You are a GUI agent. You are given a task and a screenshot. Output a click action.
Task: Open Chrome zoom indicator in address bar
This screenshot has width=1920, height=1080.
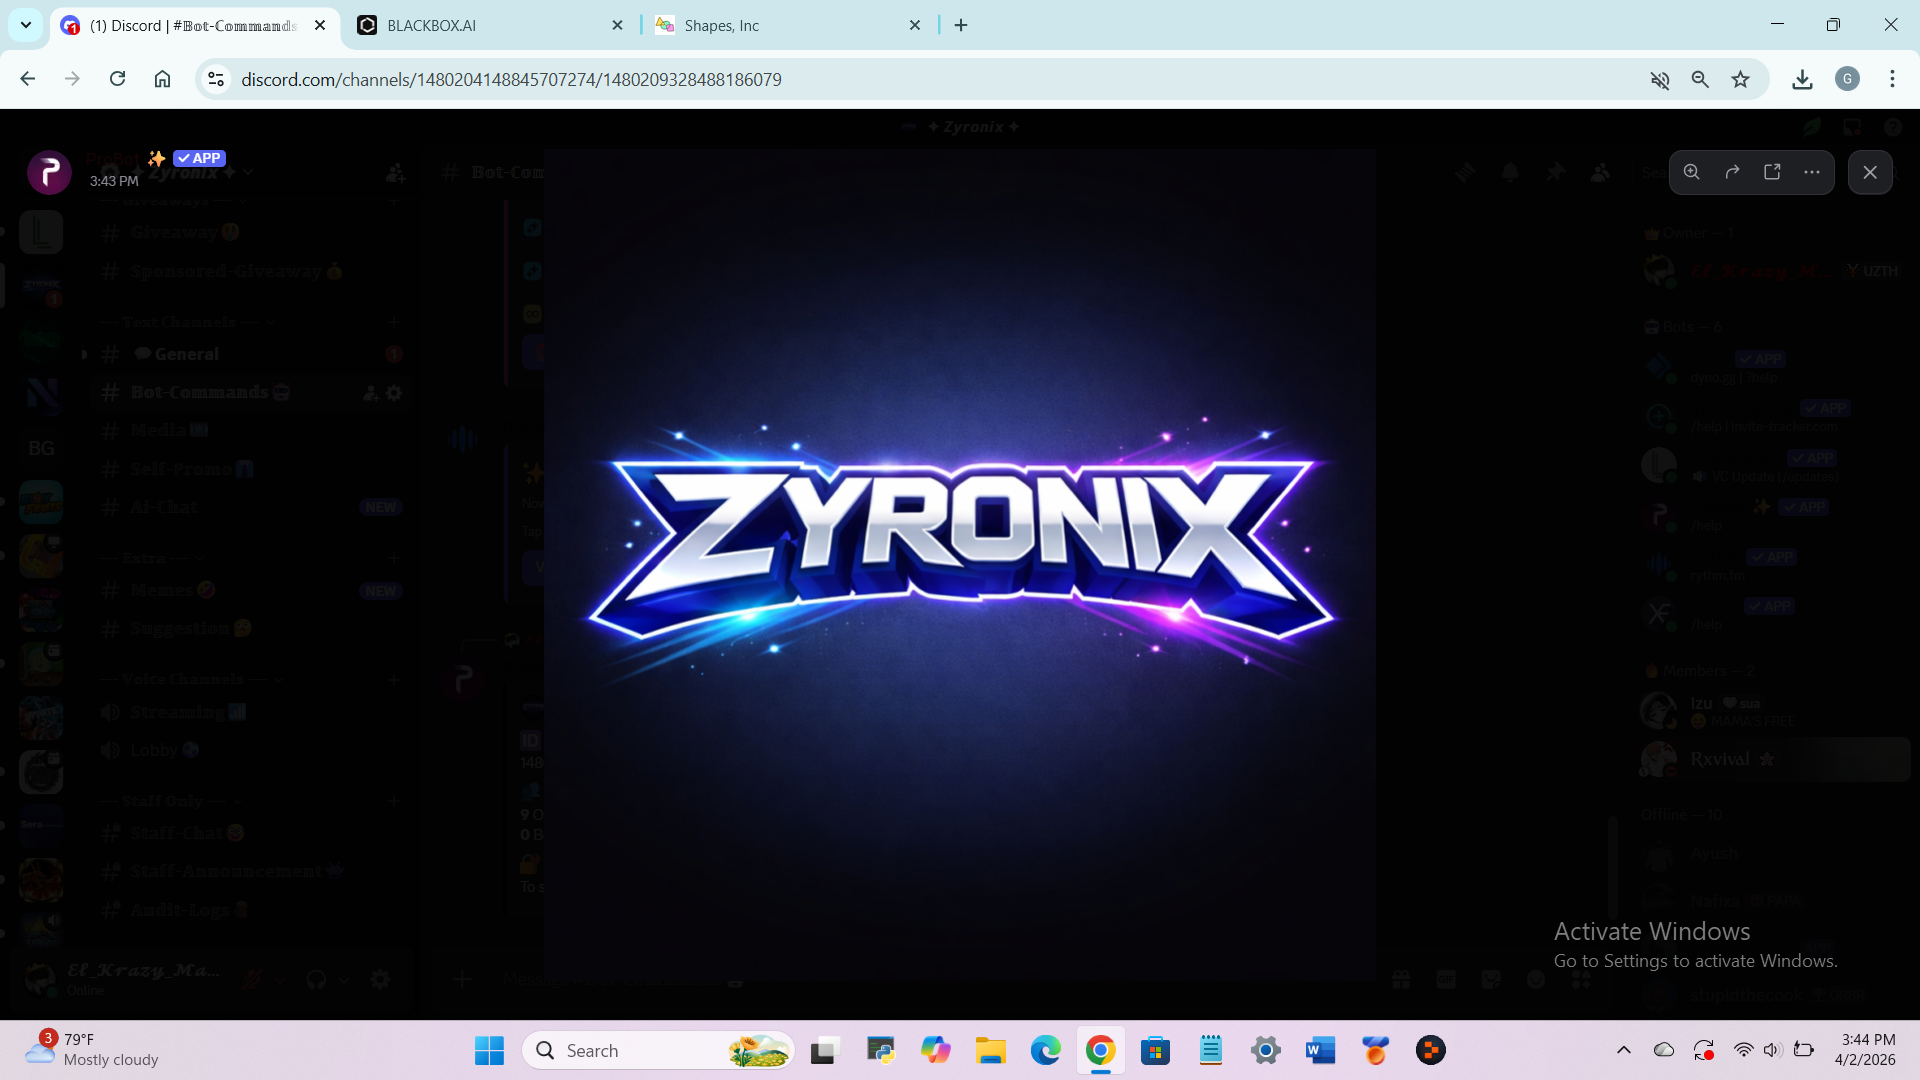[1700, 80]
